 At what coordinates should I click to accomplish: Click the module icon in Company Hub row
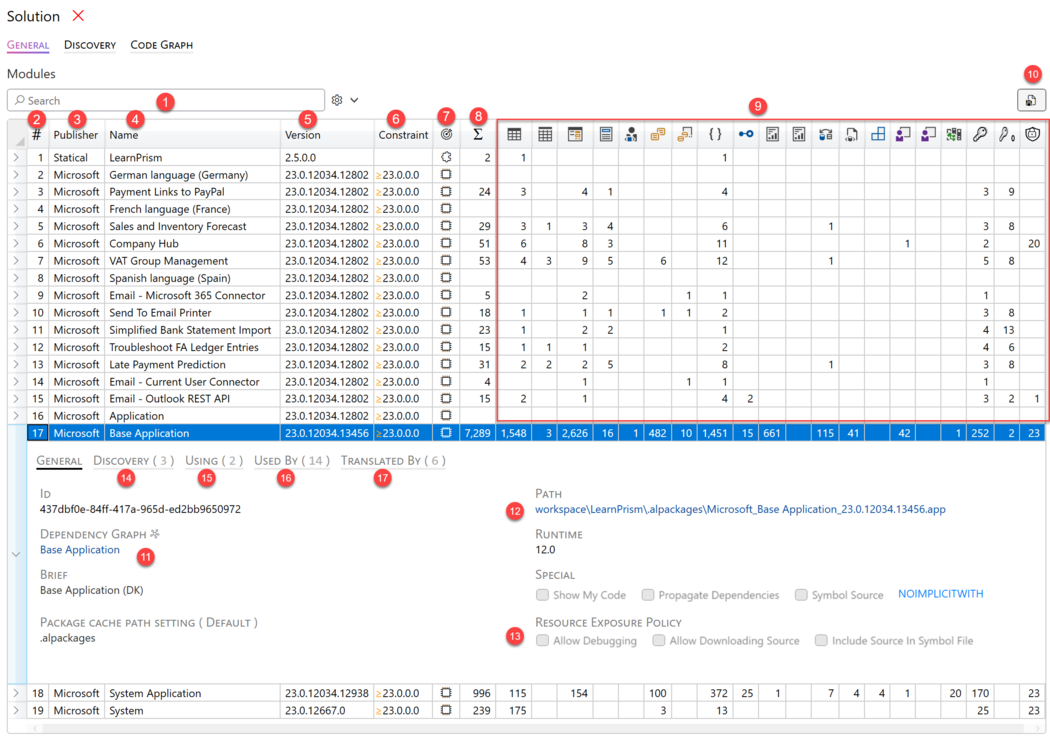[x=446, y=243]
